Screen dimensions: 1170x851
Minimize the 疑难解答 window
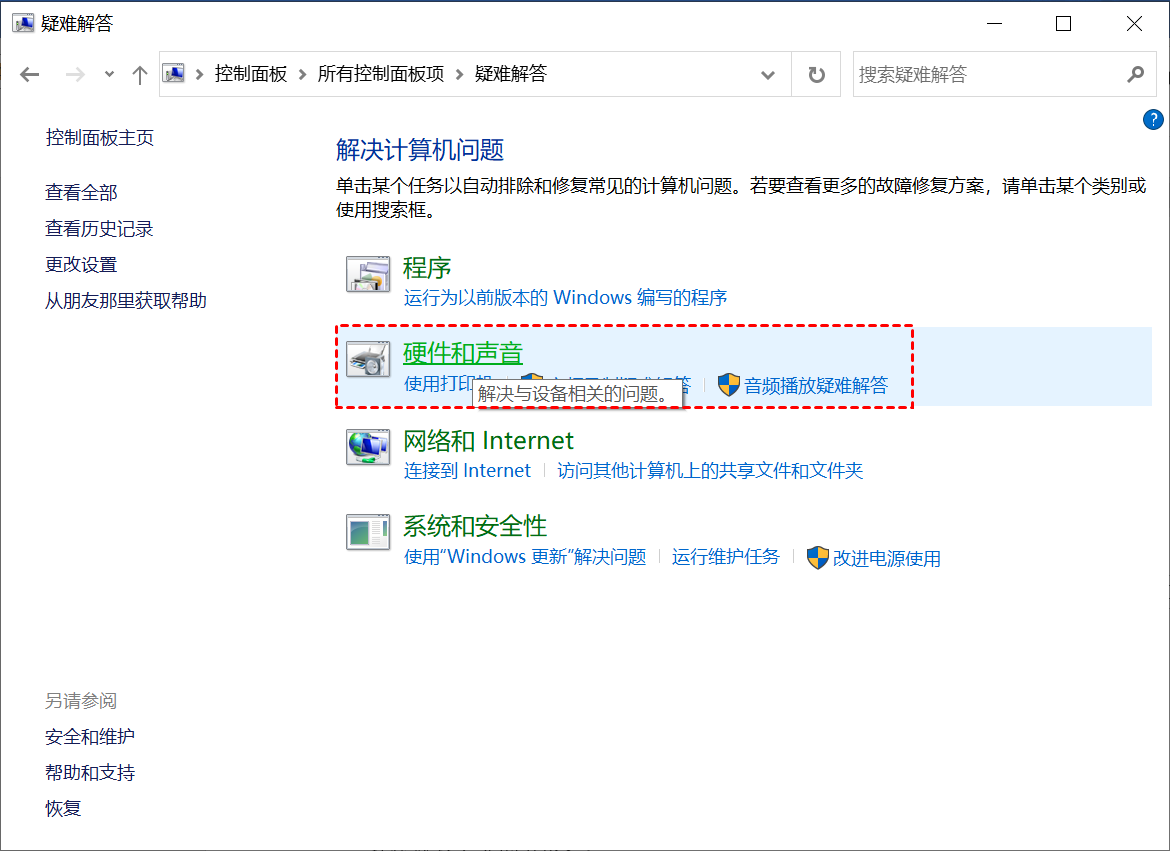[x=994, y=24]
